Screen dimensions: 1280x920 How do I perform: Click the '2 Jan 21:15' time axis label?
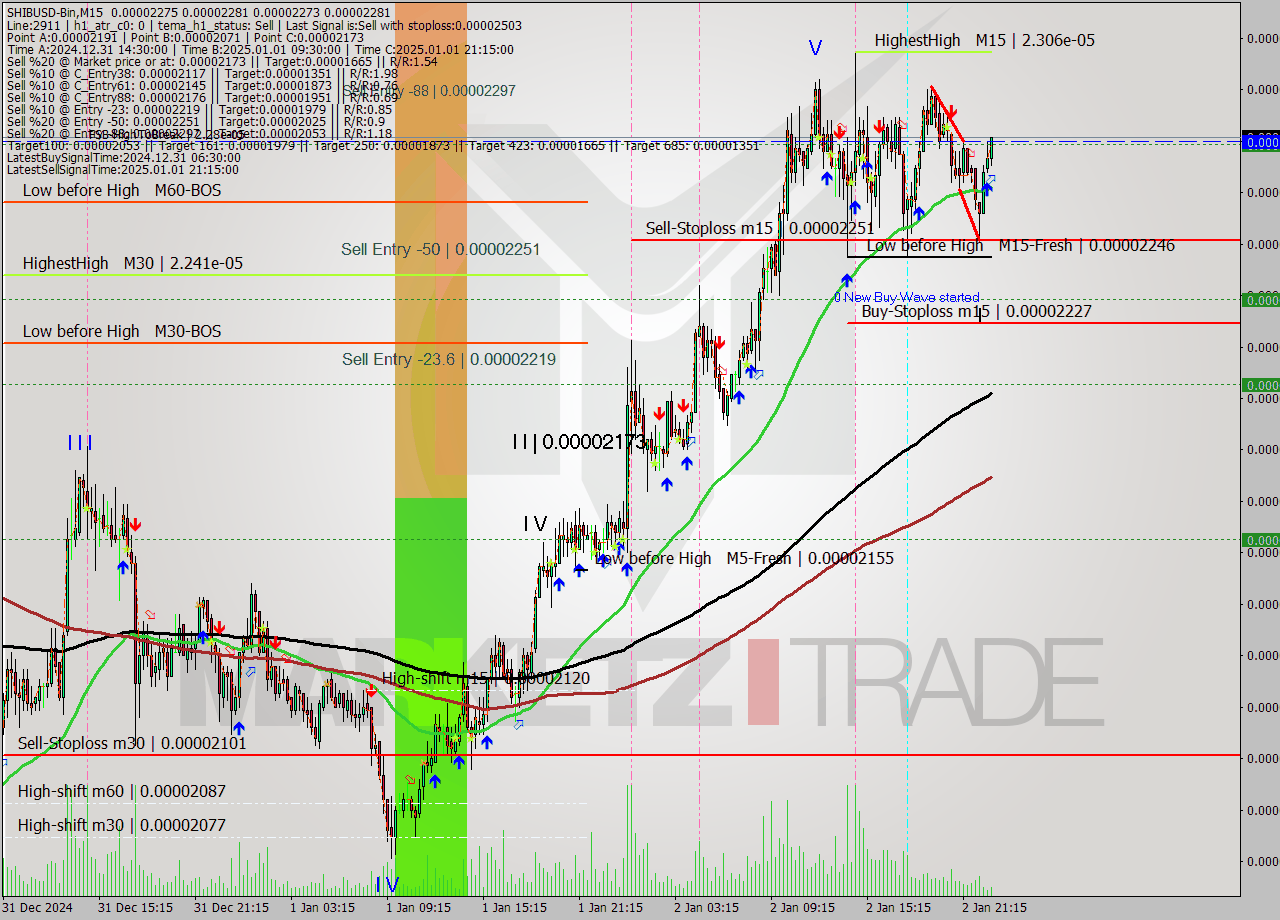pyautogui.click(x=994, y=908)
